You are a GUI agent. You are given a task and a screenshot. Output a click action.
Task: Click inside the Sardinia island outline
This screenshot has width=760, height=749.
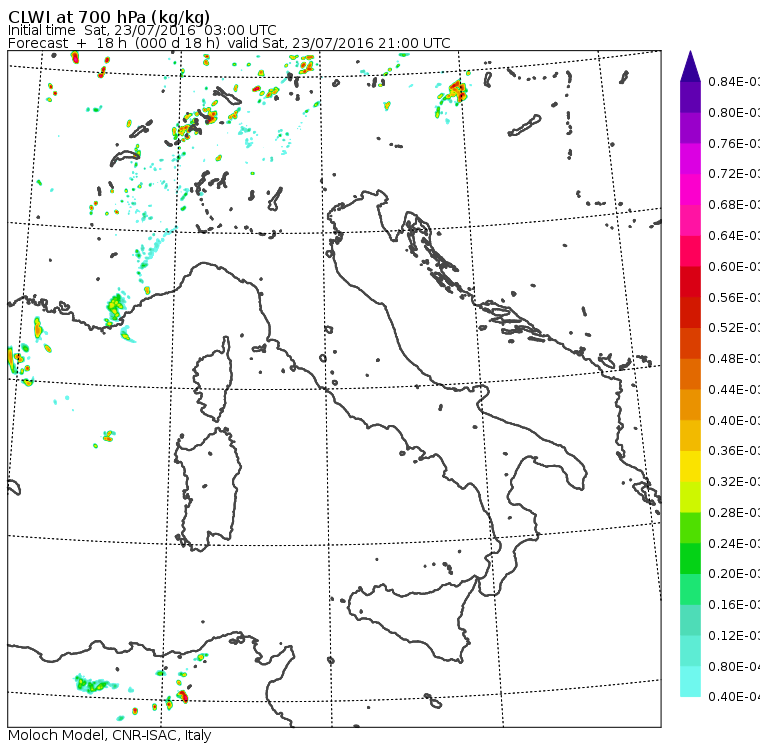pos(209,490)
